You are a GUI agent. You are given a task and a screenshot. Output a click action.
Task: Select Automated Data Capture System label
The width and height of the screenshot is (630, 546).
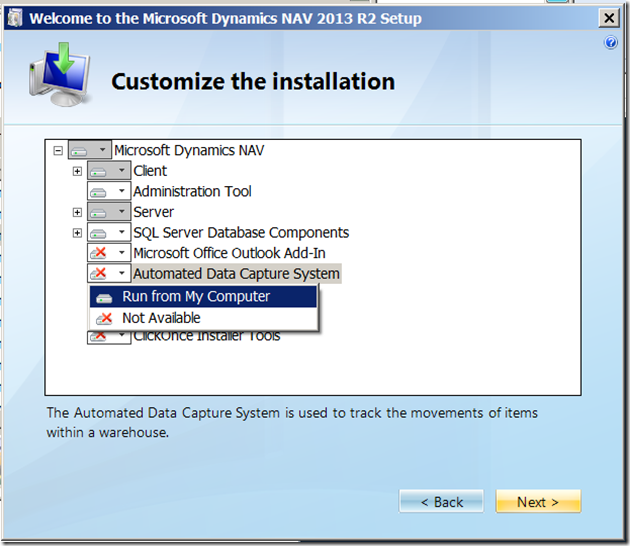pyautogui.click(x=237, y=274)
